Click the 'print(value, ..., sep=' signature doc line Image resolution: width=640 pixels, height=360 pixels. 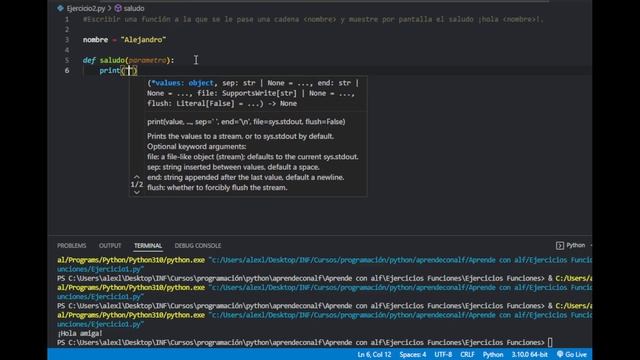tap(246, 122)
